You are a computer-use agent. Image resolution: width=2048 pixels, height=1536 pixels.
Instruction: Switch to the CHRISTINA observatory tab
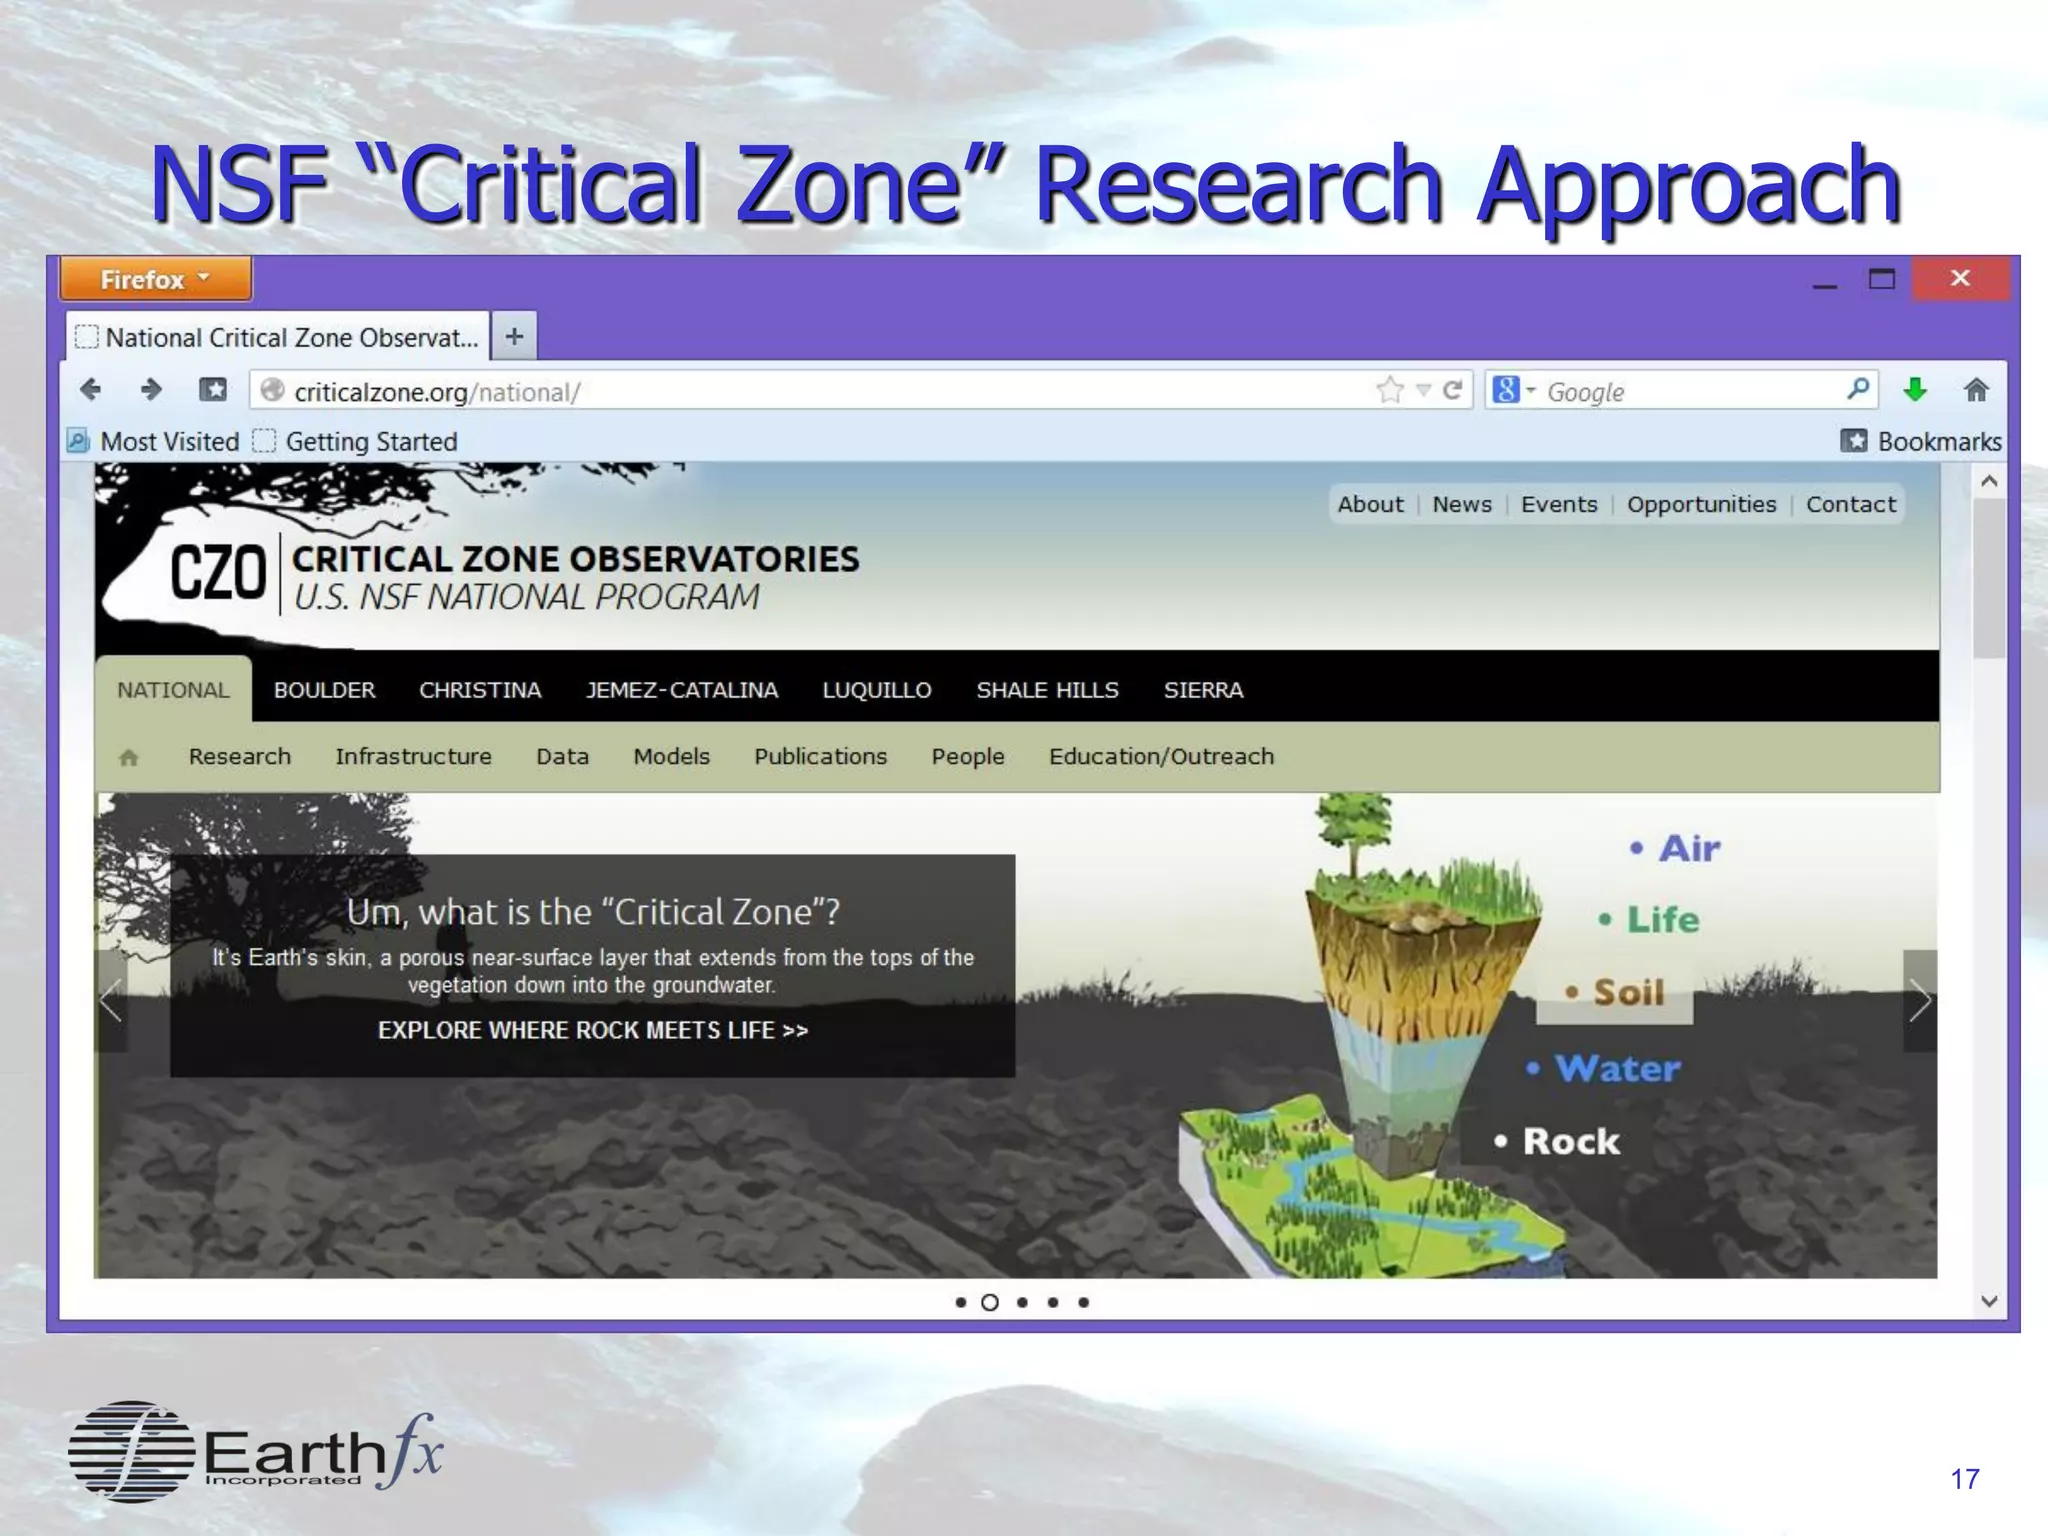coord(480,690)
